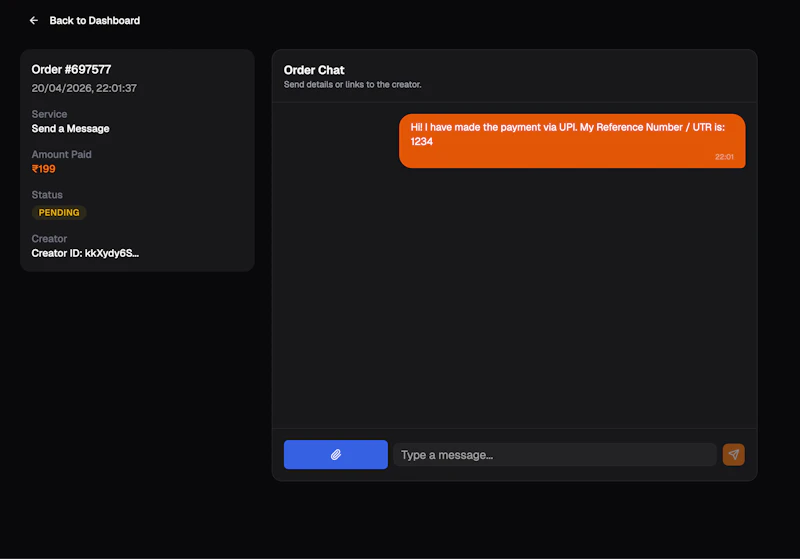Click the subtitle Send details or links to the creator

click(x=353, y=85)
